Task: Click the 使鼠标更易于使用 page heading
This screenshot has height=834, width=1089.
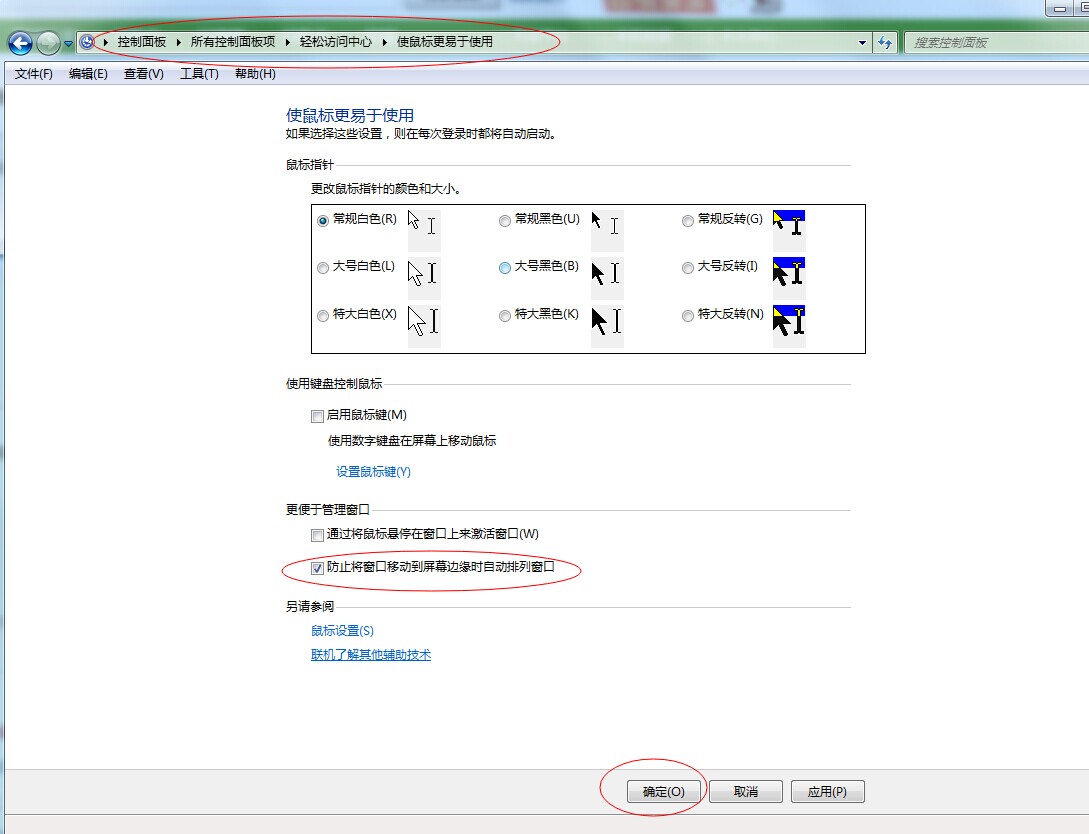Action: click(350, 115)
